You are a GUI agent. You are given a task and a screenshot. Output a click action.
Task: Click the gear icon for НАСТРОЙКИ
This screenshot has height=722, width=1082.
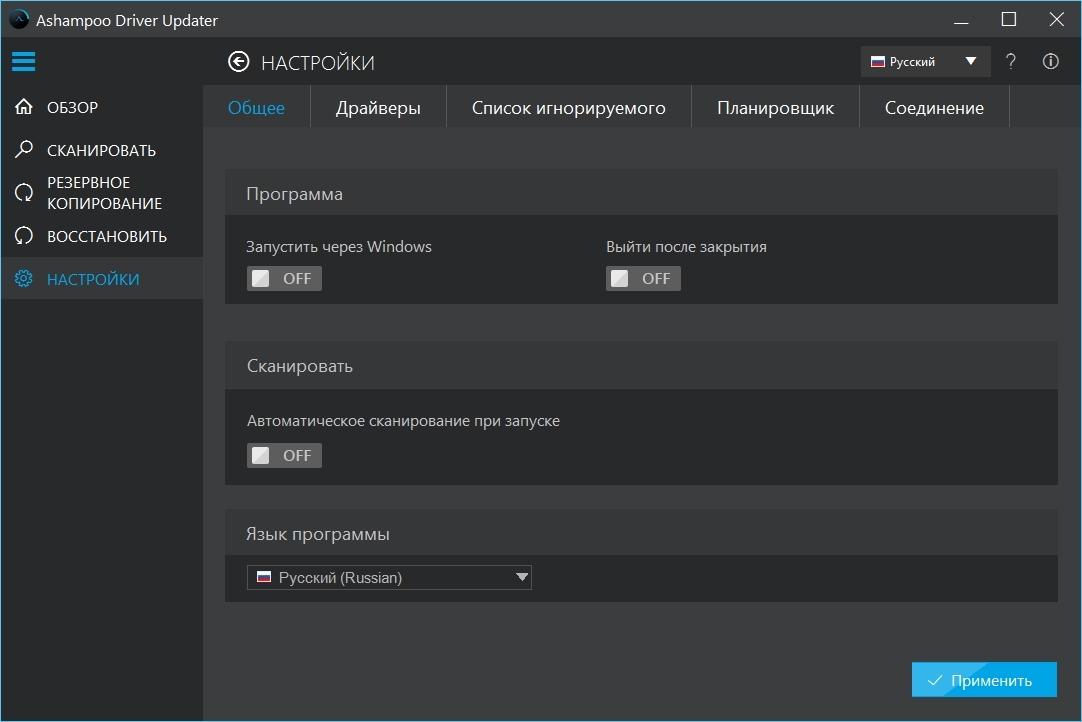pyautogui.click(x=24, y=279)
